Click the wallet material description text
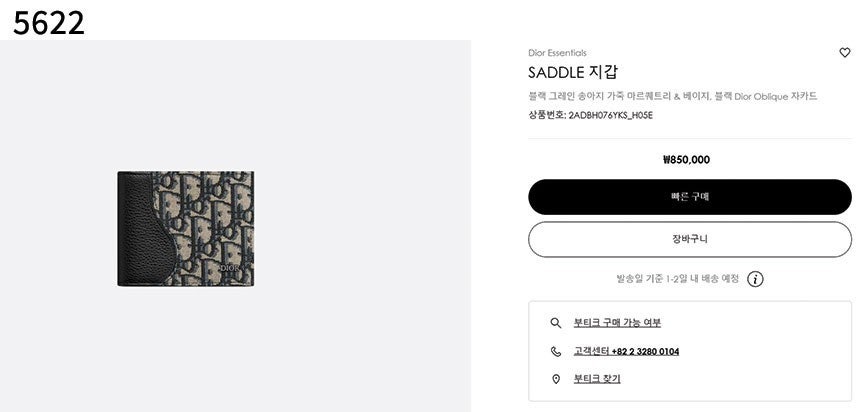This screenshot has height=412, width=860. 672,96
